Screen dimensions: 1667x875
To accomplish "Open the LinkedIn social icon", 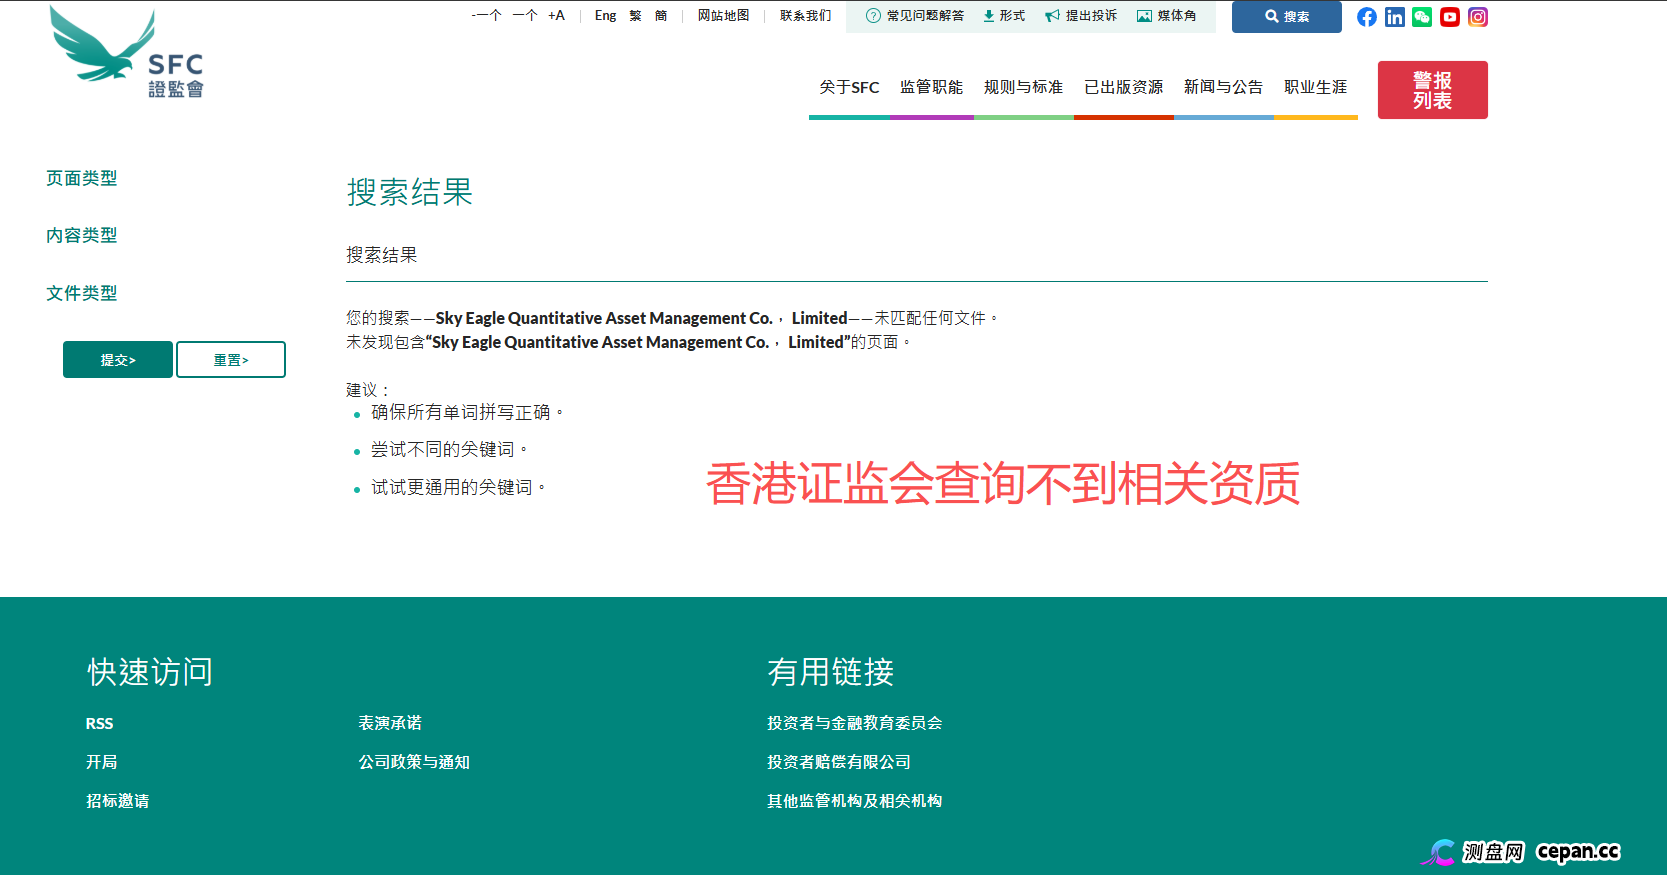I will 1395,17.
